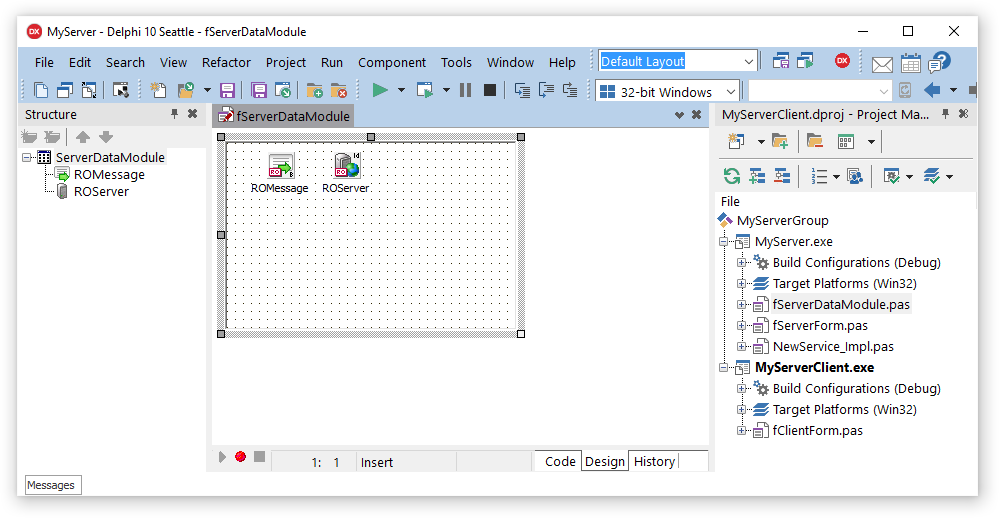The width and height of the screenshot is (999, 518).
Task: Open the 32-bit Windows platform dropdown
Action: (x=731, y=92)
